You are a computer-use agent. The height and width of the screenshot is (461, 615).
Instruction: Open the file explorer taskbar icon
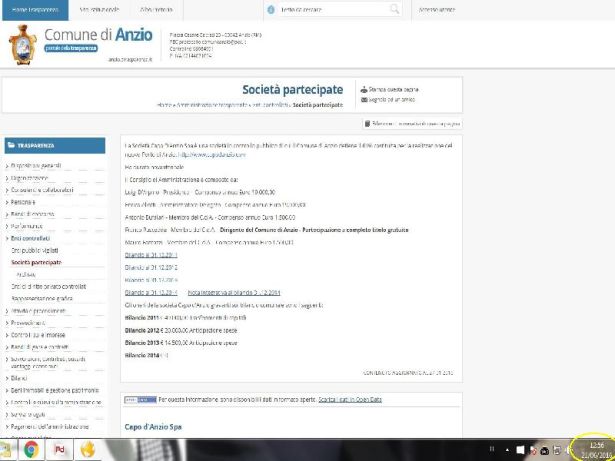point(5,450)
